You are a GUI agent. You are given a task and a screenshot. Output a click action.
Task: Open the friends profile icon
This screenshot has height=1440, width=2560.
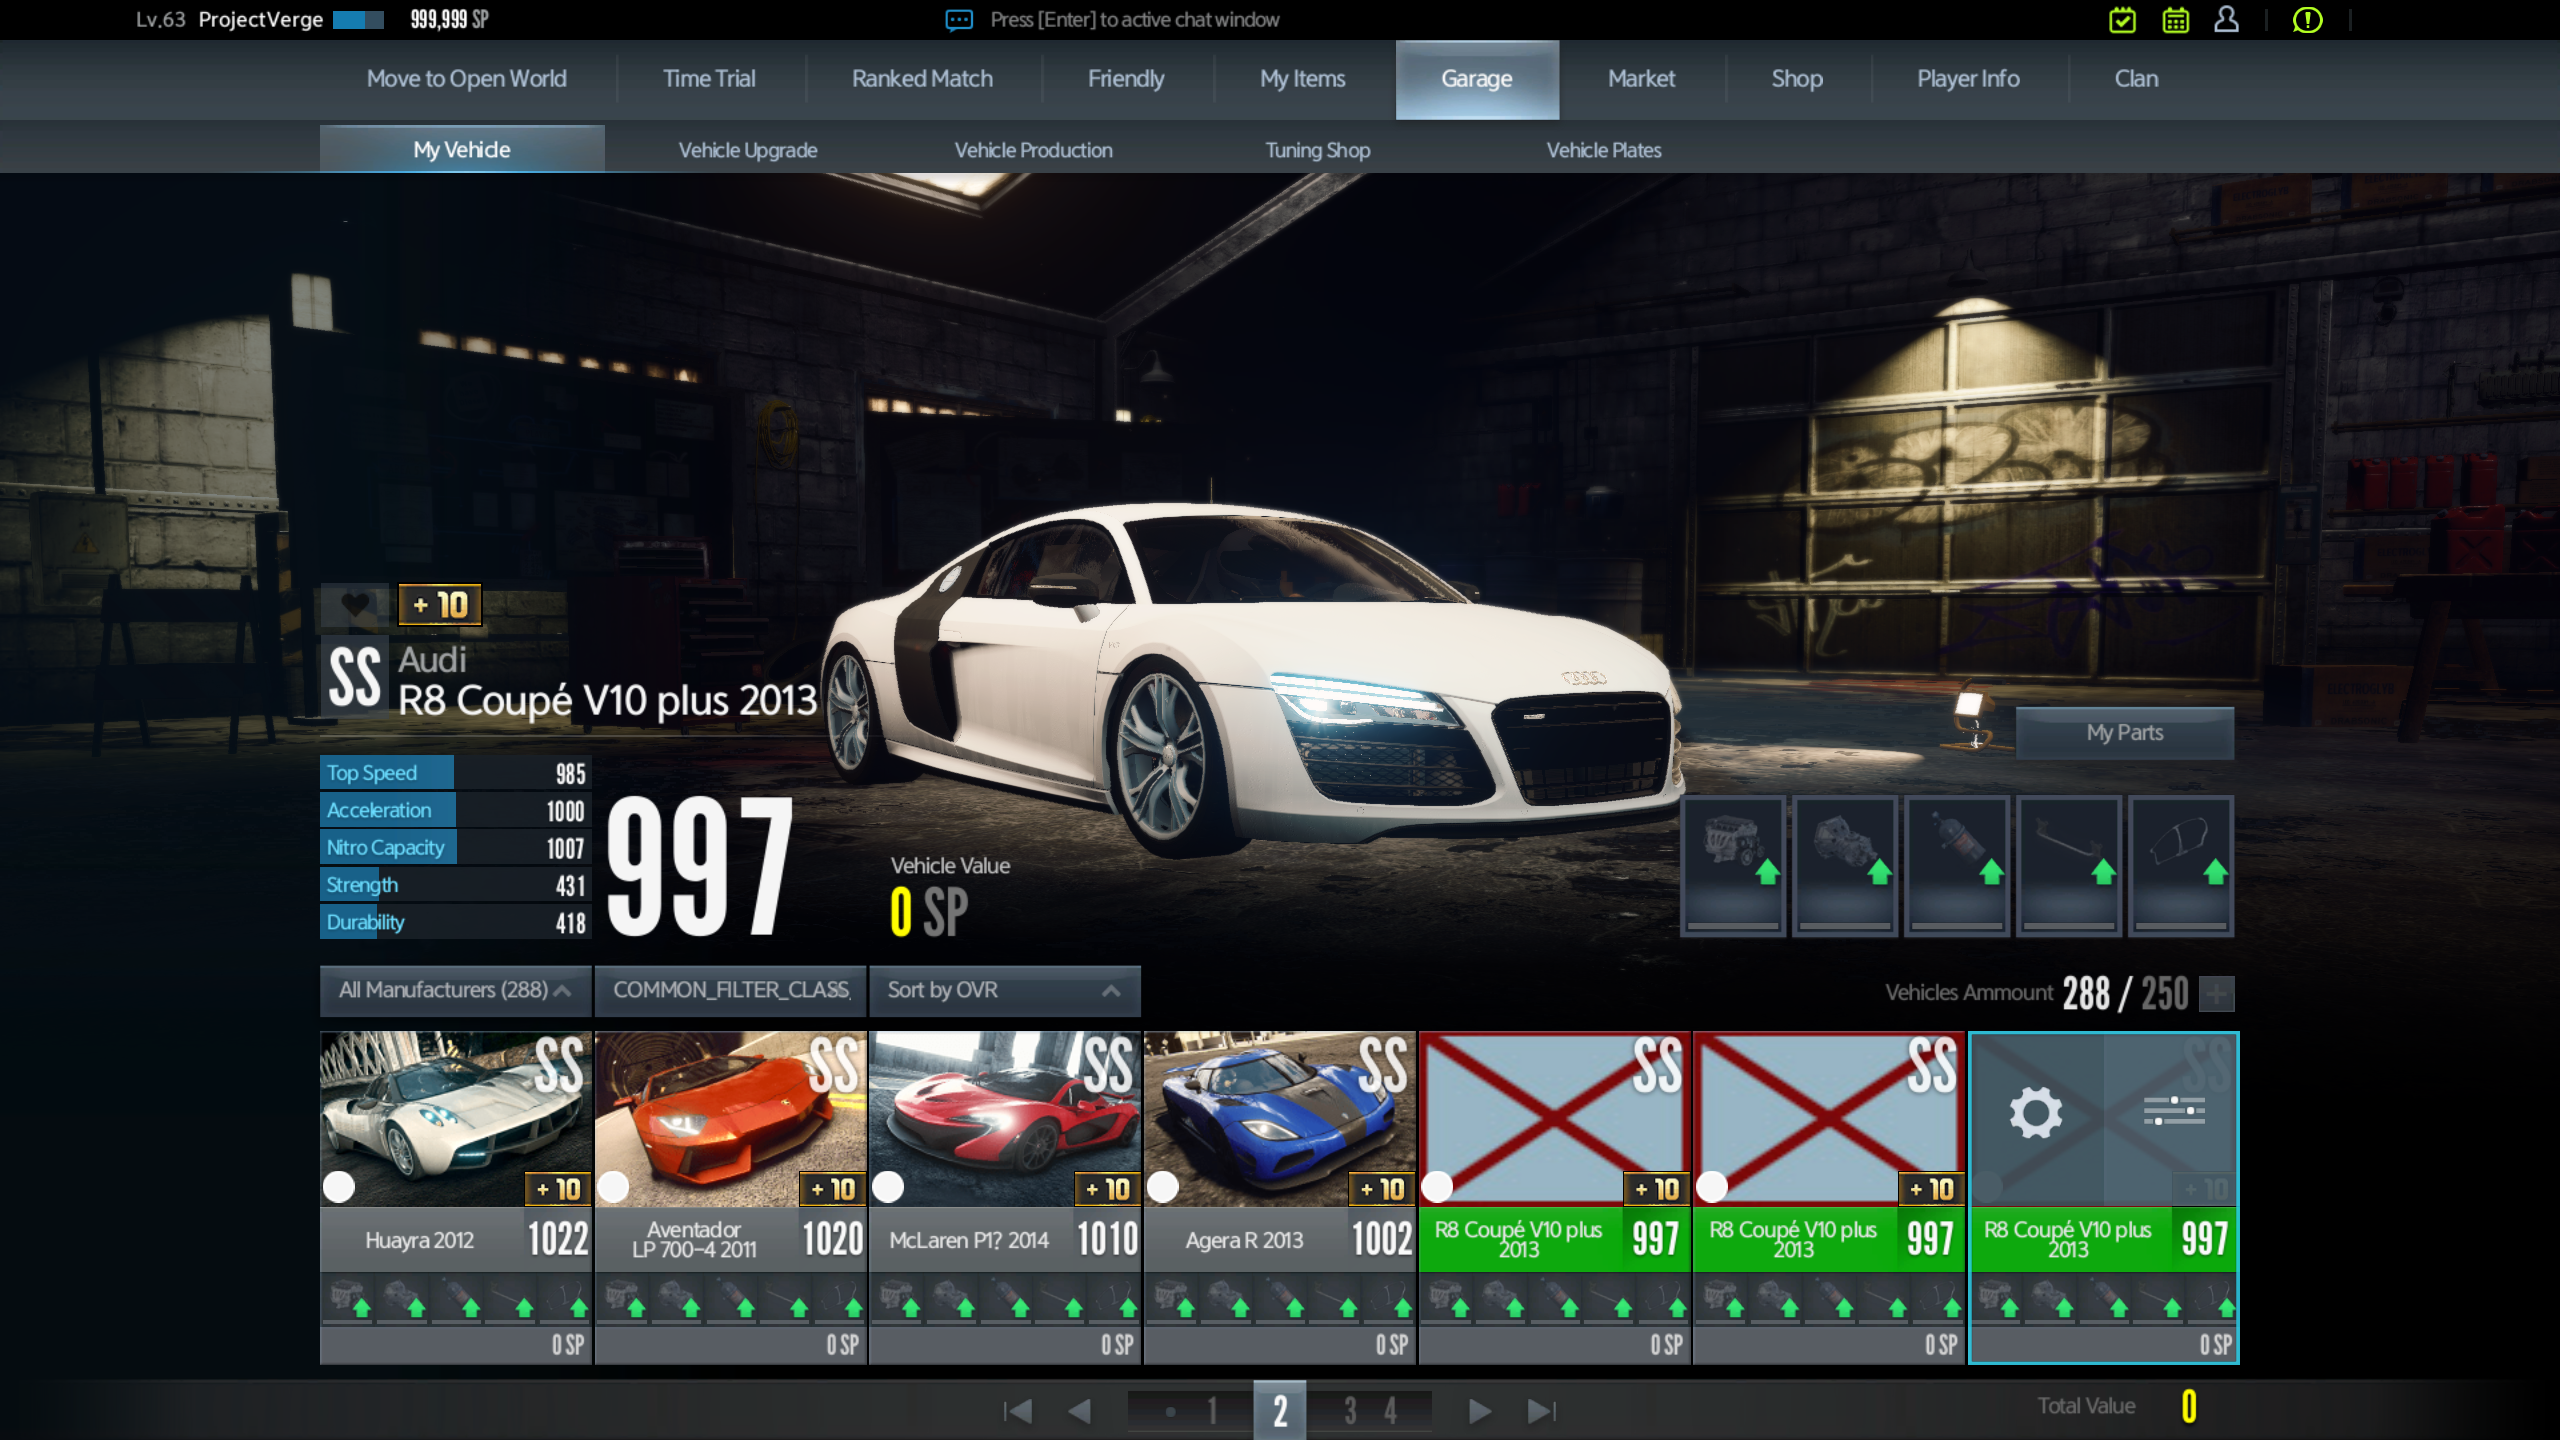(x=2226, y=20)
